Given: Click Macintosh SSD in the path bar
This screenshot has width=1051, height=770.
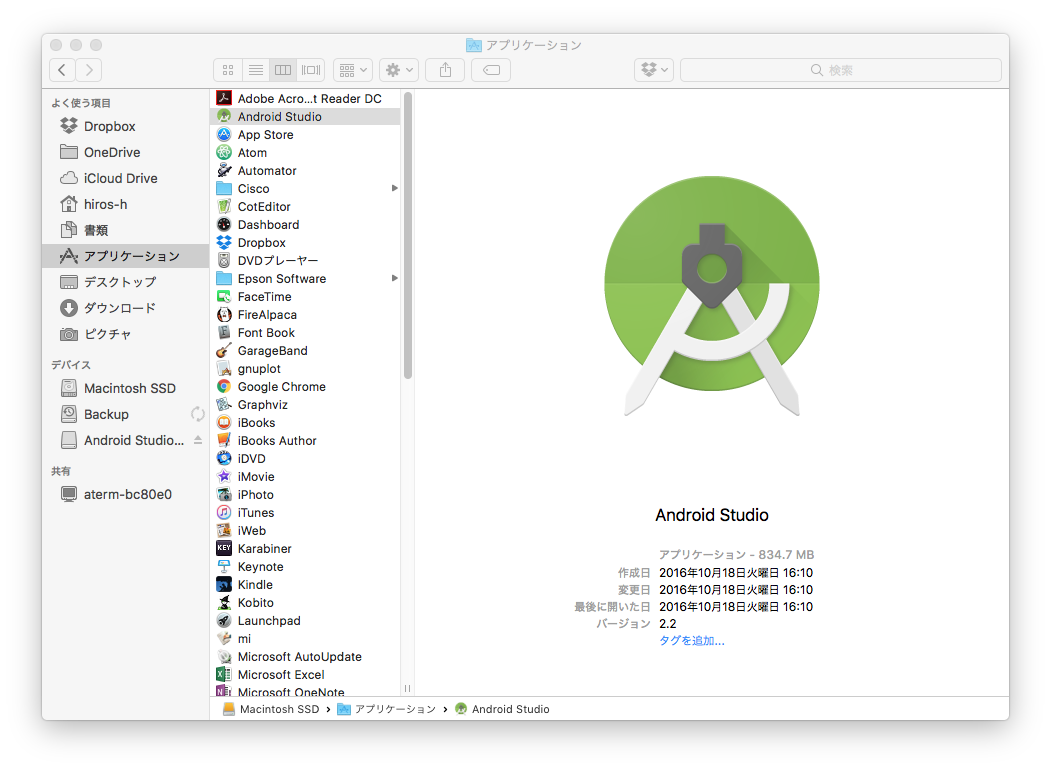Looking at the screenshot, I should [x=271, y=709].
